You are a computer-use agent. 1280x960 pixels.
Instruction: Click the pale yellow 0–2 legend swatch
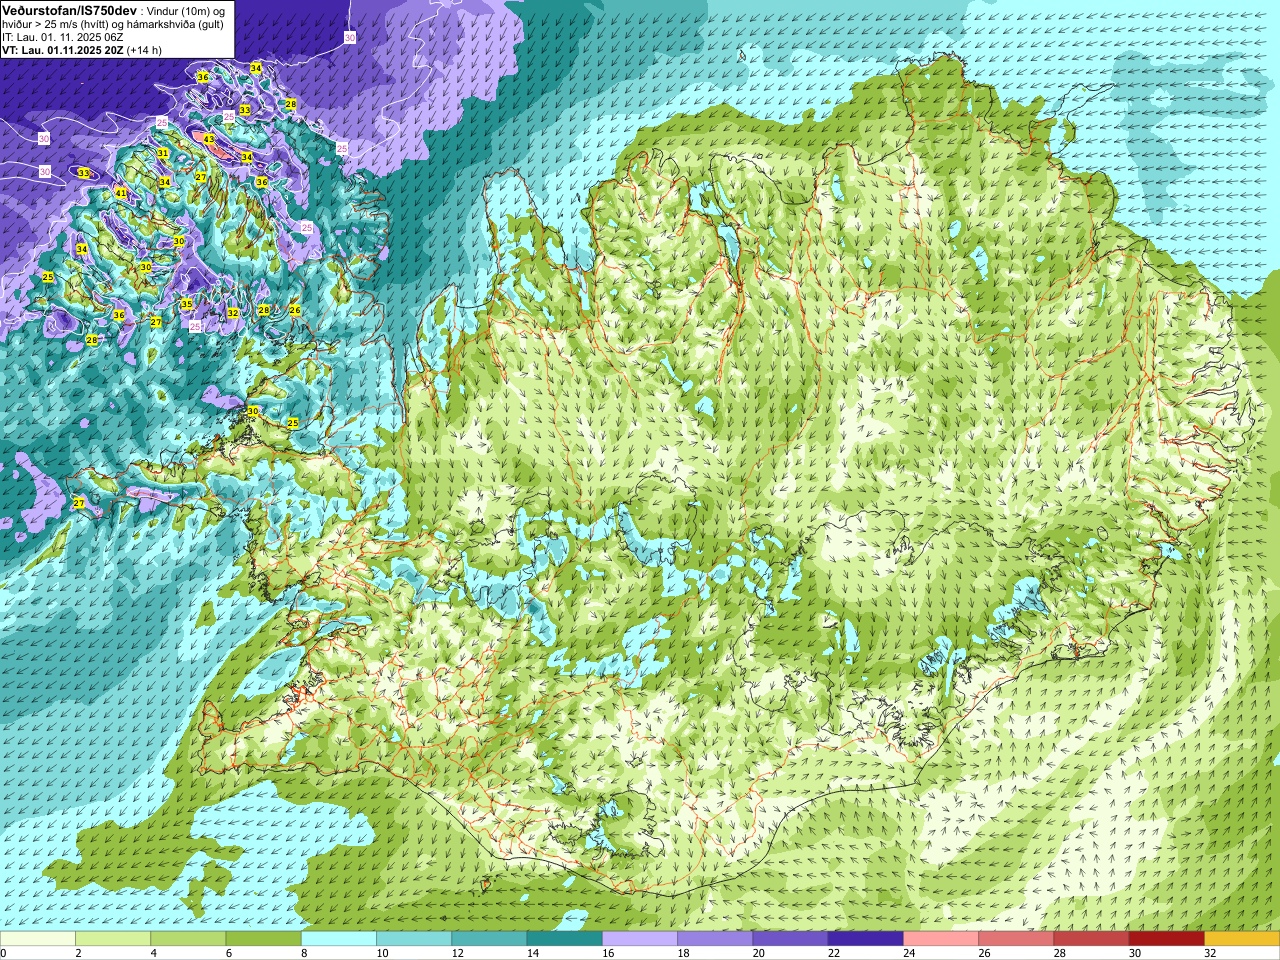(x=38, y=939)
